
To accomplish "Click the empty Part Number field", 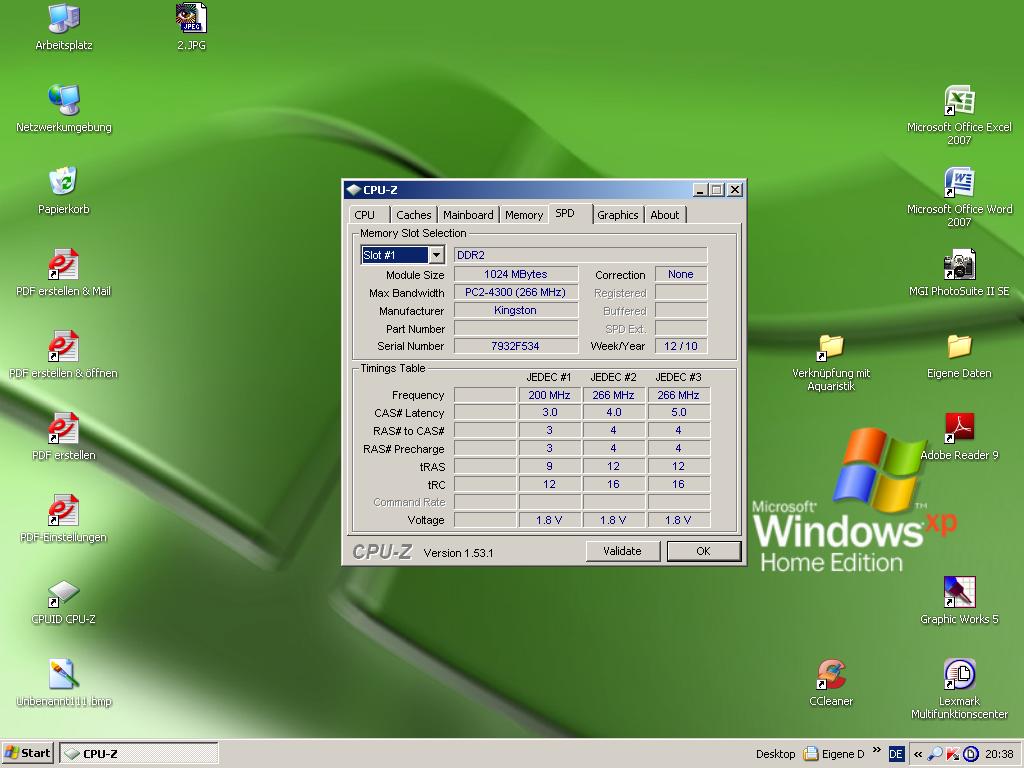I will tap(516, 328).
